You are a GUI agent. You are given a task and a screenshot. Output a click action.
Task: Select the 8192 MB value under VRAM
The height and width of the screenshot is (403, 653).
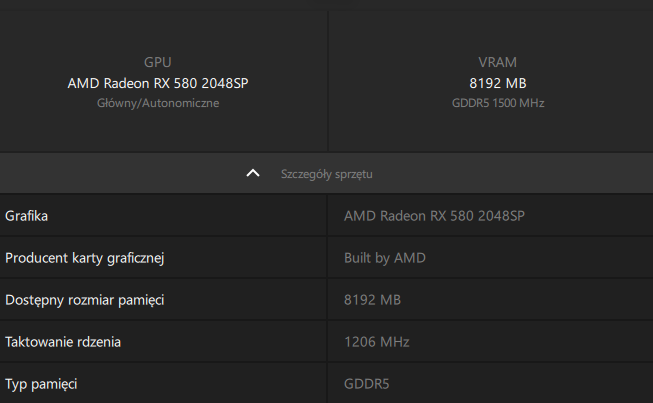click(497, 83)
